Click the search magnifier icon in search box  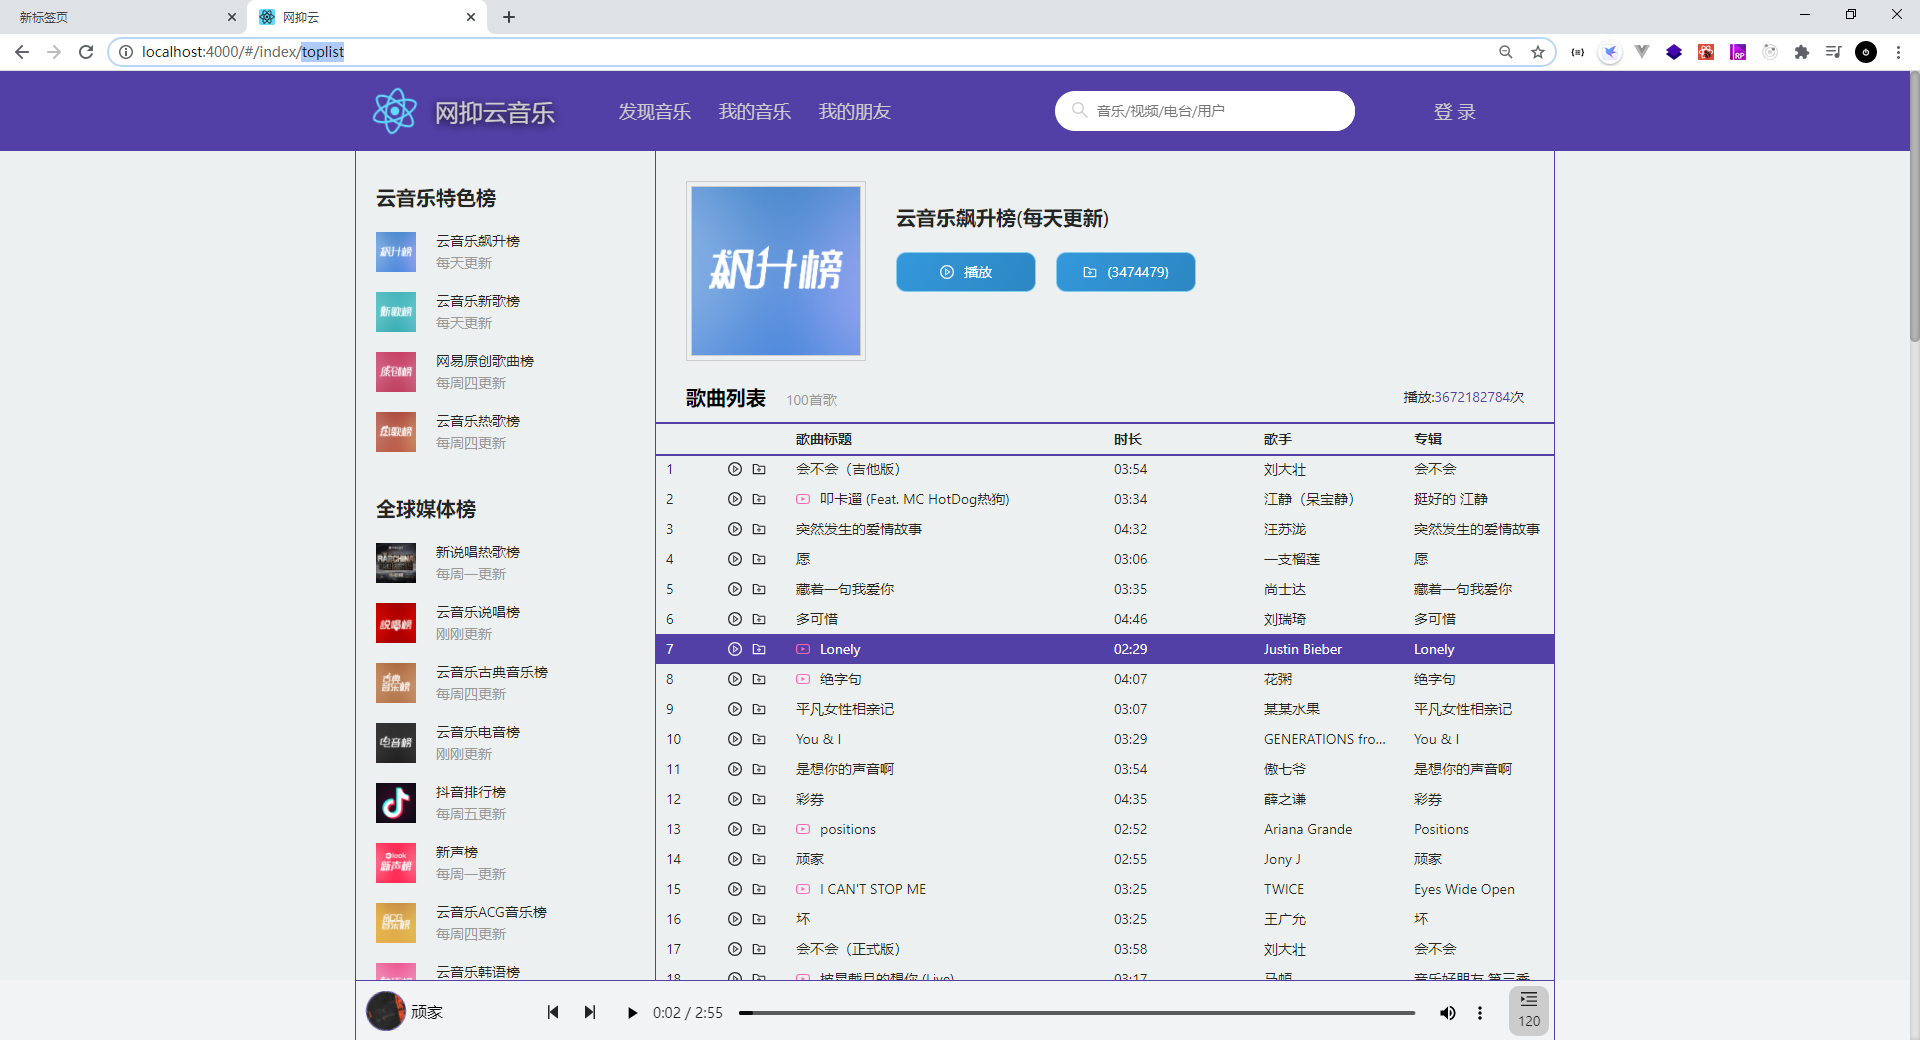(x=1079, y=110)
